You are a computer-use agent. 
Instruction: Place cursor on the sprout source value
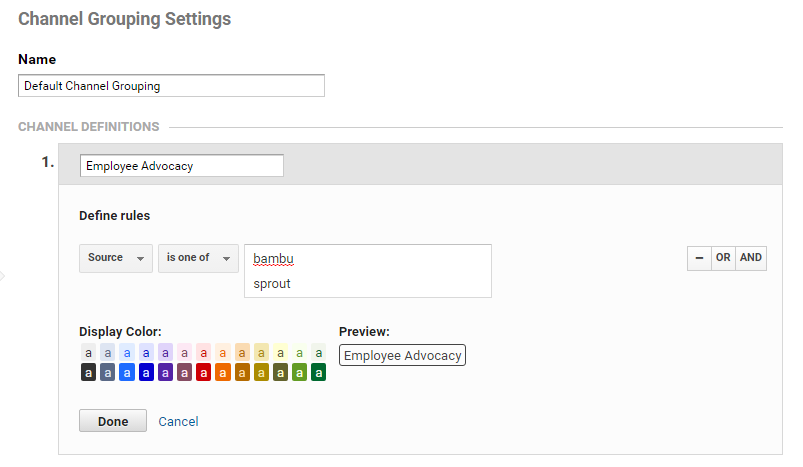tap(272, 284)
